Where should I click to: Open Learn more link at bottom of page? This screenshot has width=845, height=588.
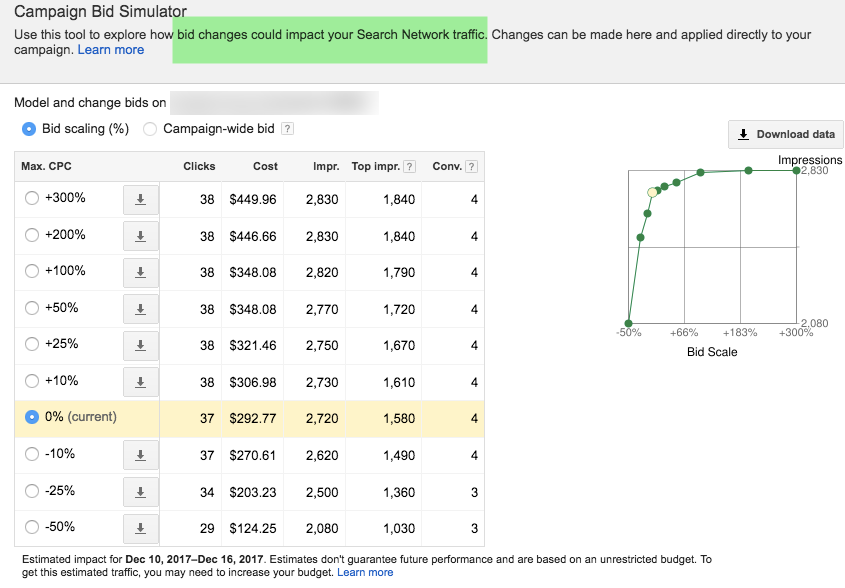point(364,572)
